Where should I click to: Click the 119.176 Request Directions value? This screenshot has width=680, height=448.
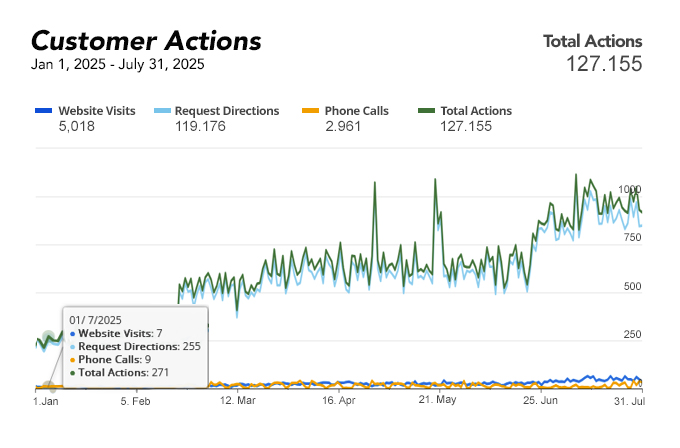[200, 127]
